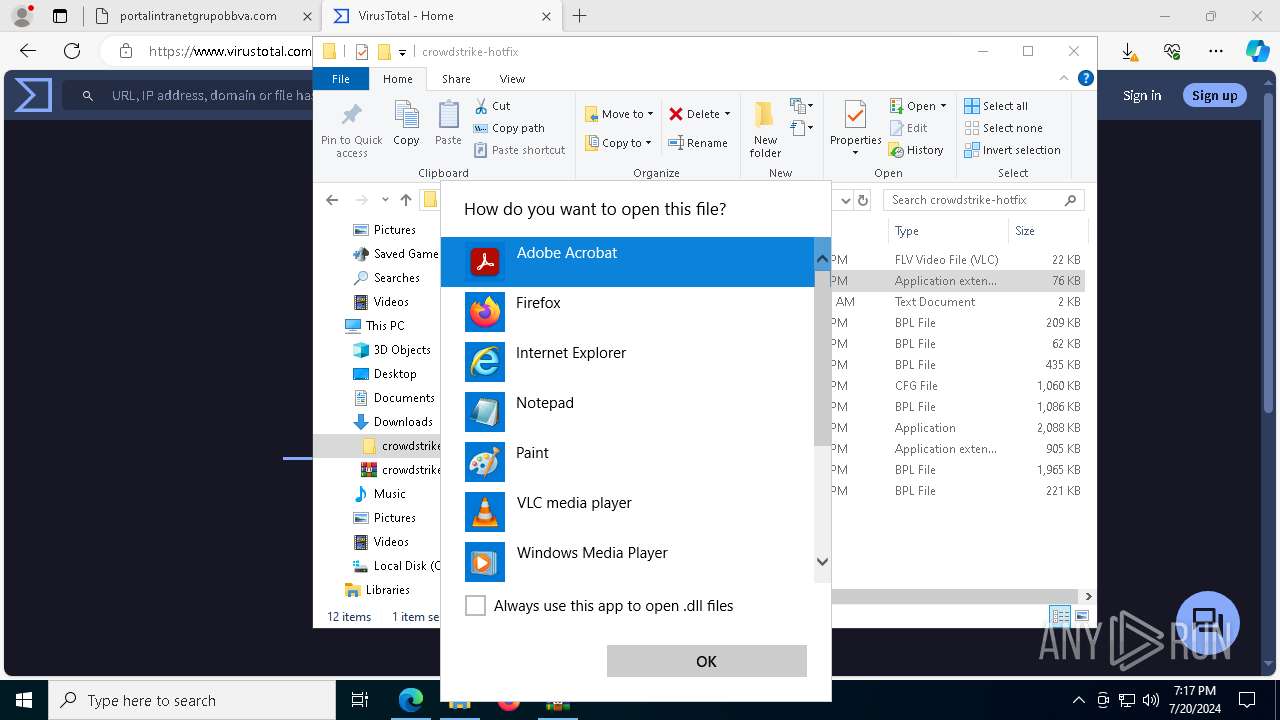
Task: Open 3D Objects in the navigation tree
Action: click(x=392, y=350)
